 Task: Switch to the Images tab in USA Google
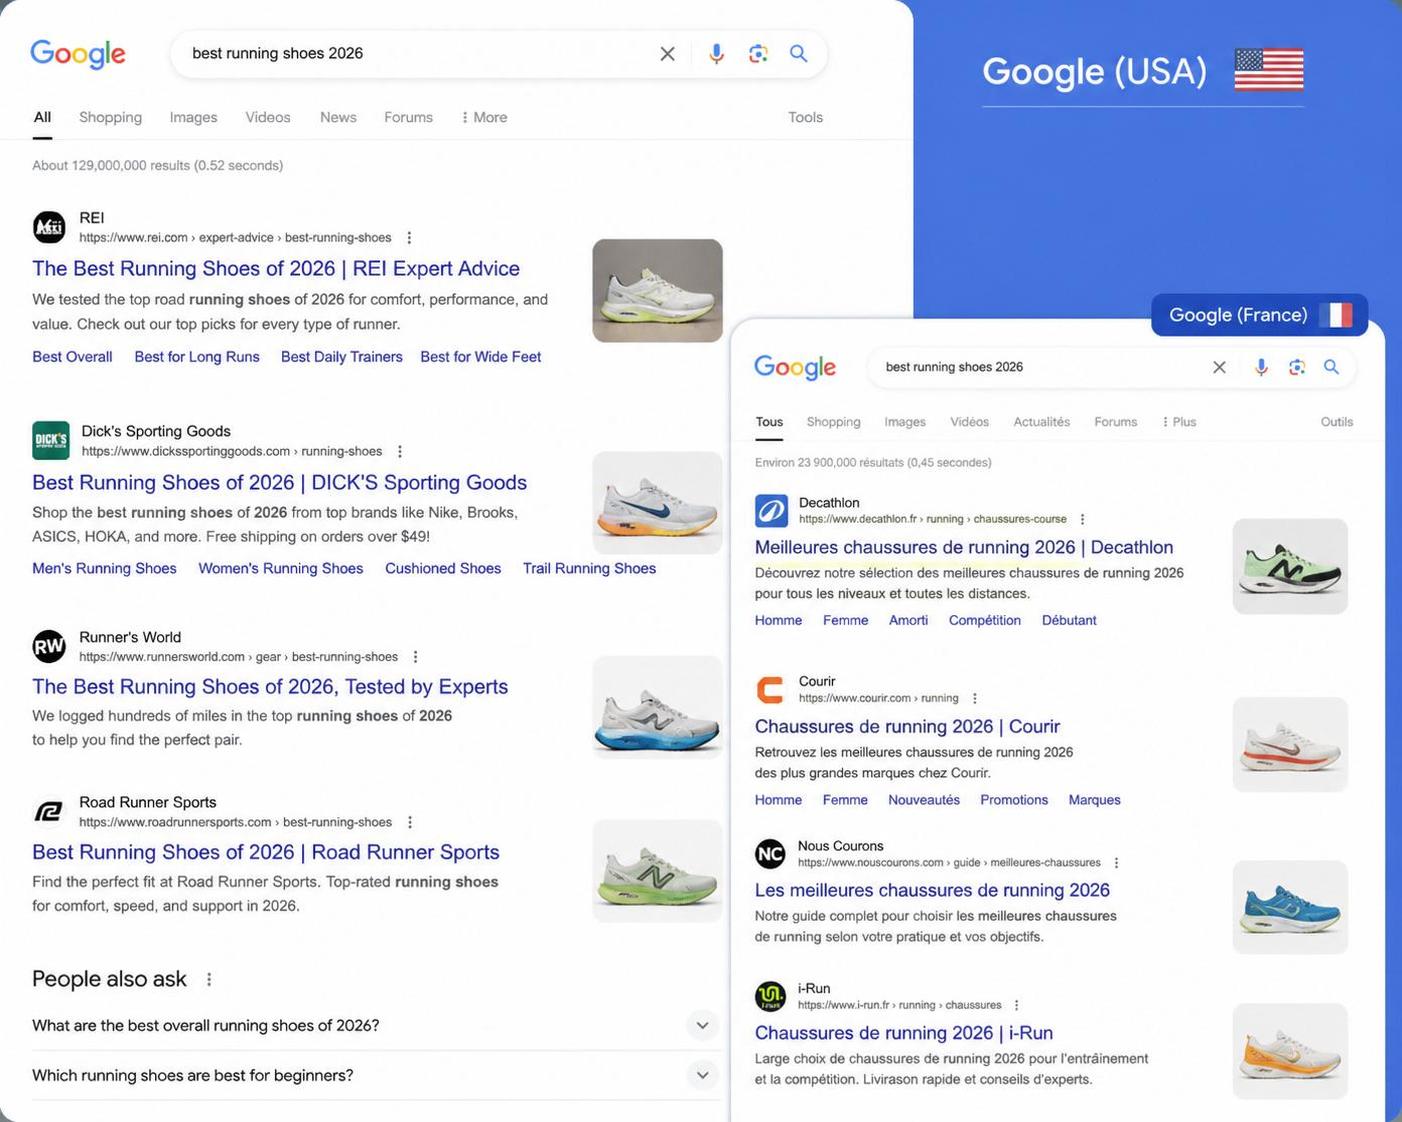pyautogui.click(x=193, y=117)
